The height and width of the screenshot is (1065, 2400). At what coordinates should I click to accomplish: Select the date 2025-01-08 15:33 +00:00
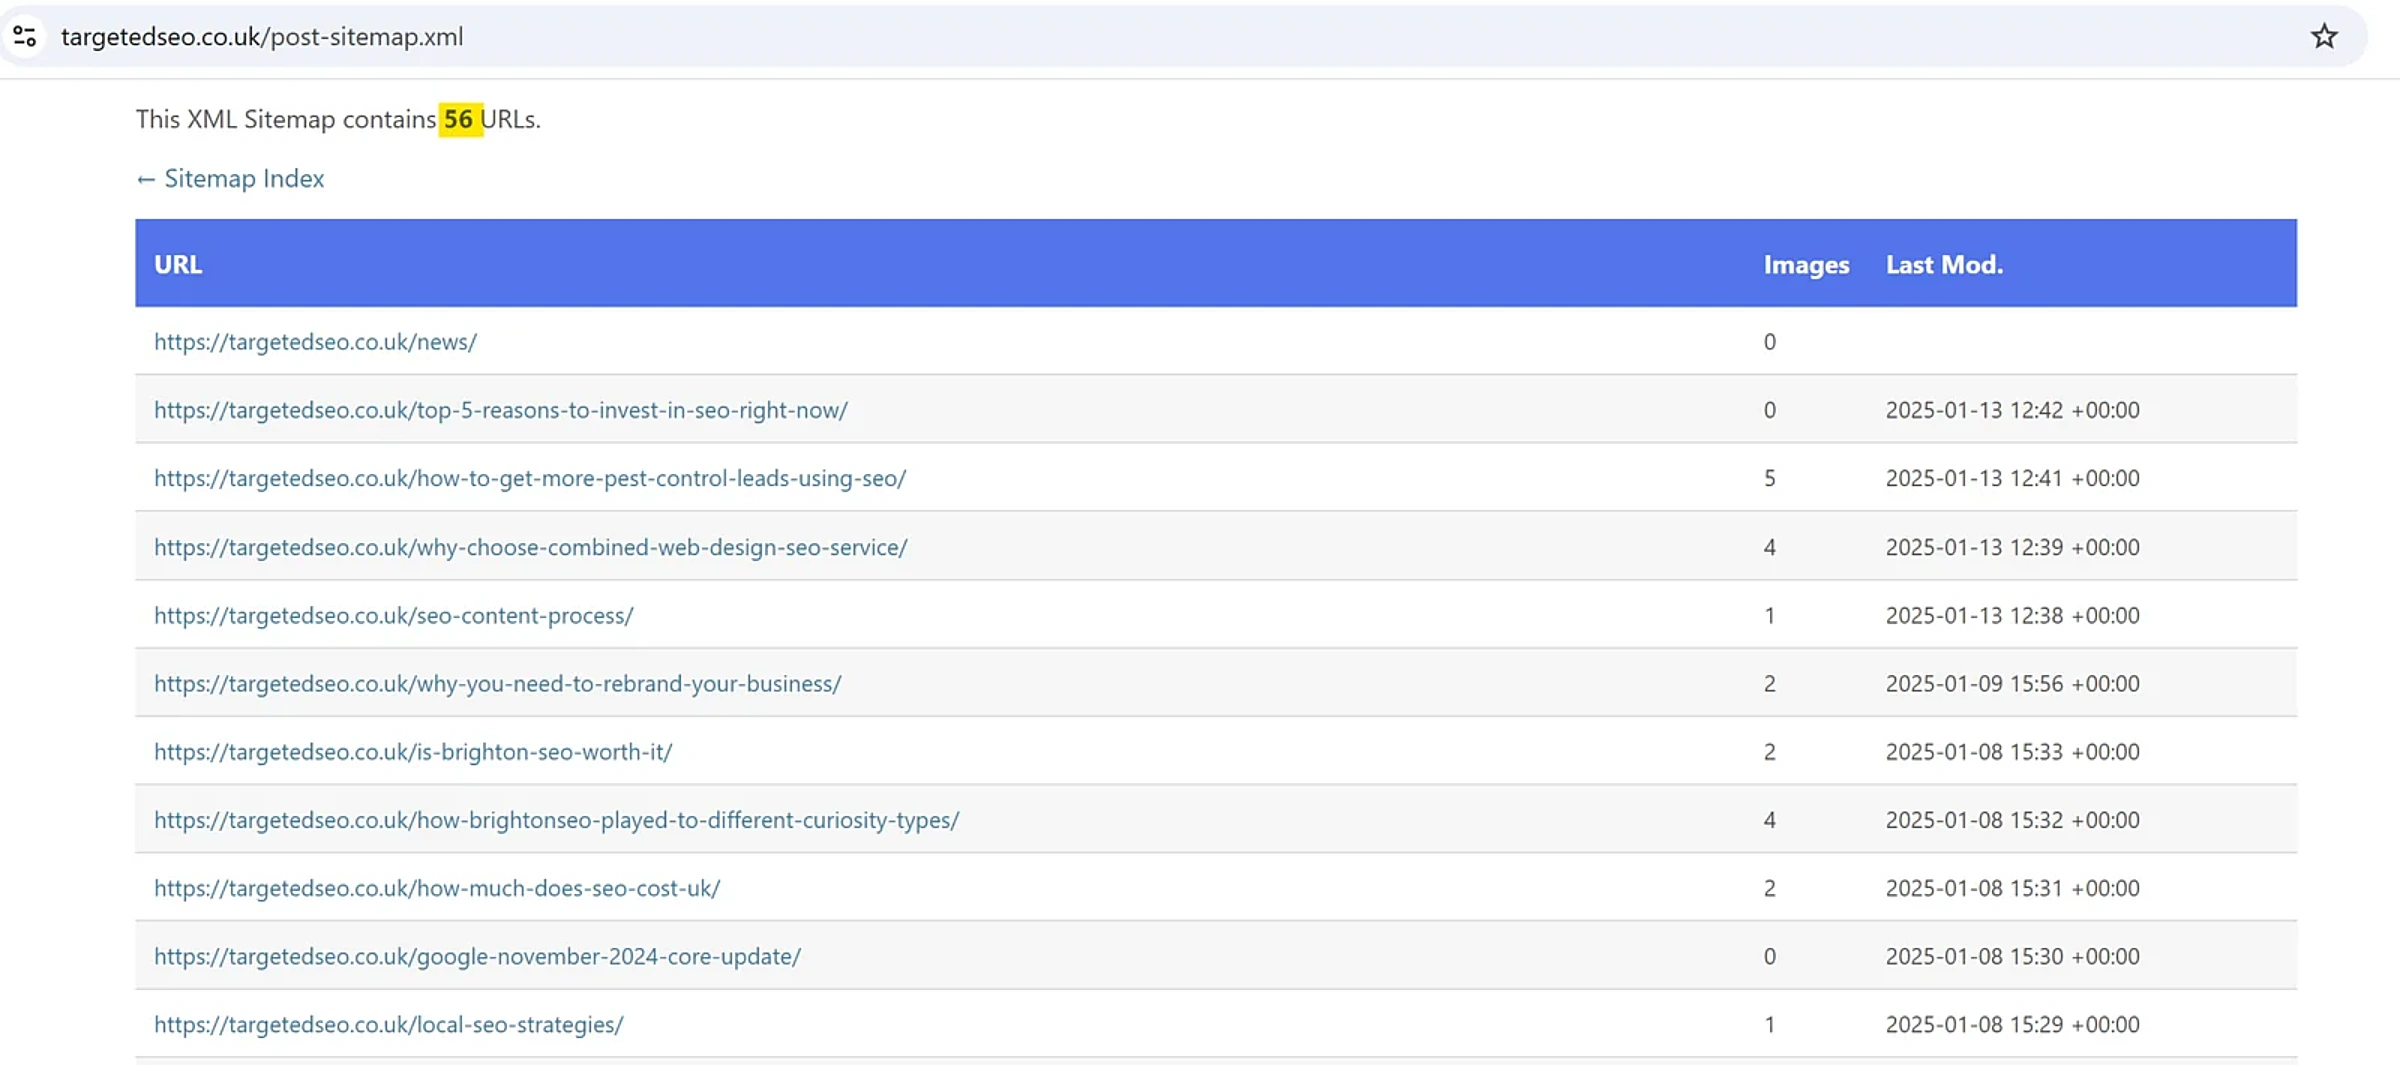2012,751
